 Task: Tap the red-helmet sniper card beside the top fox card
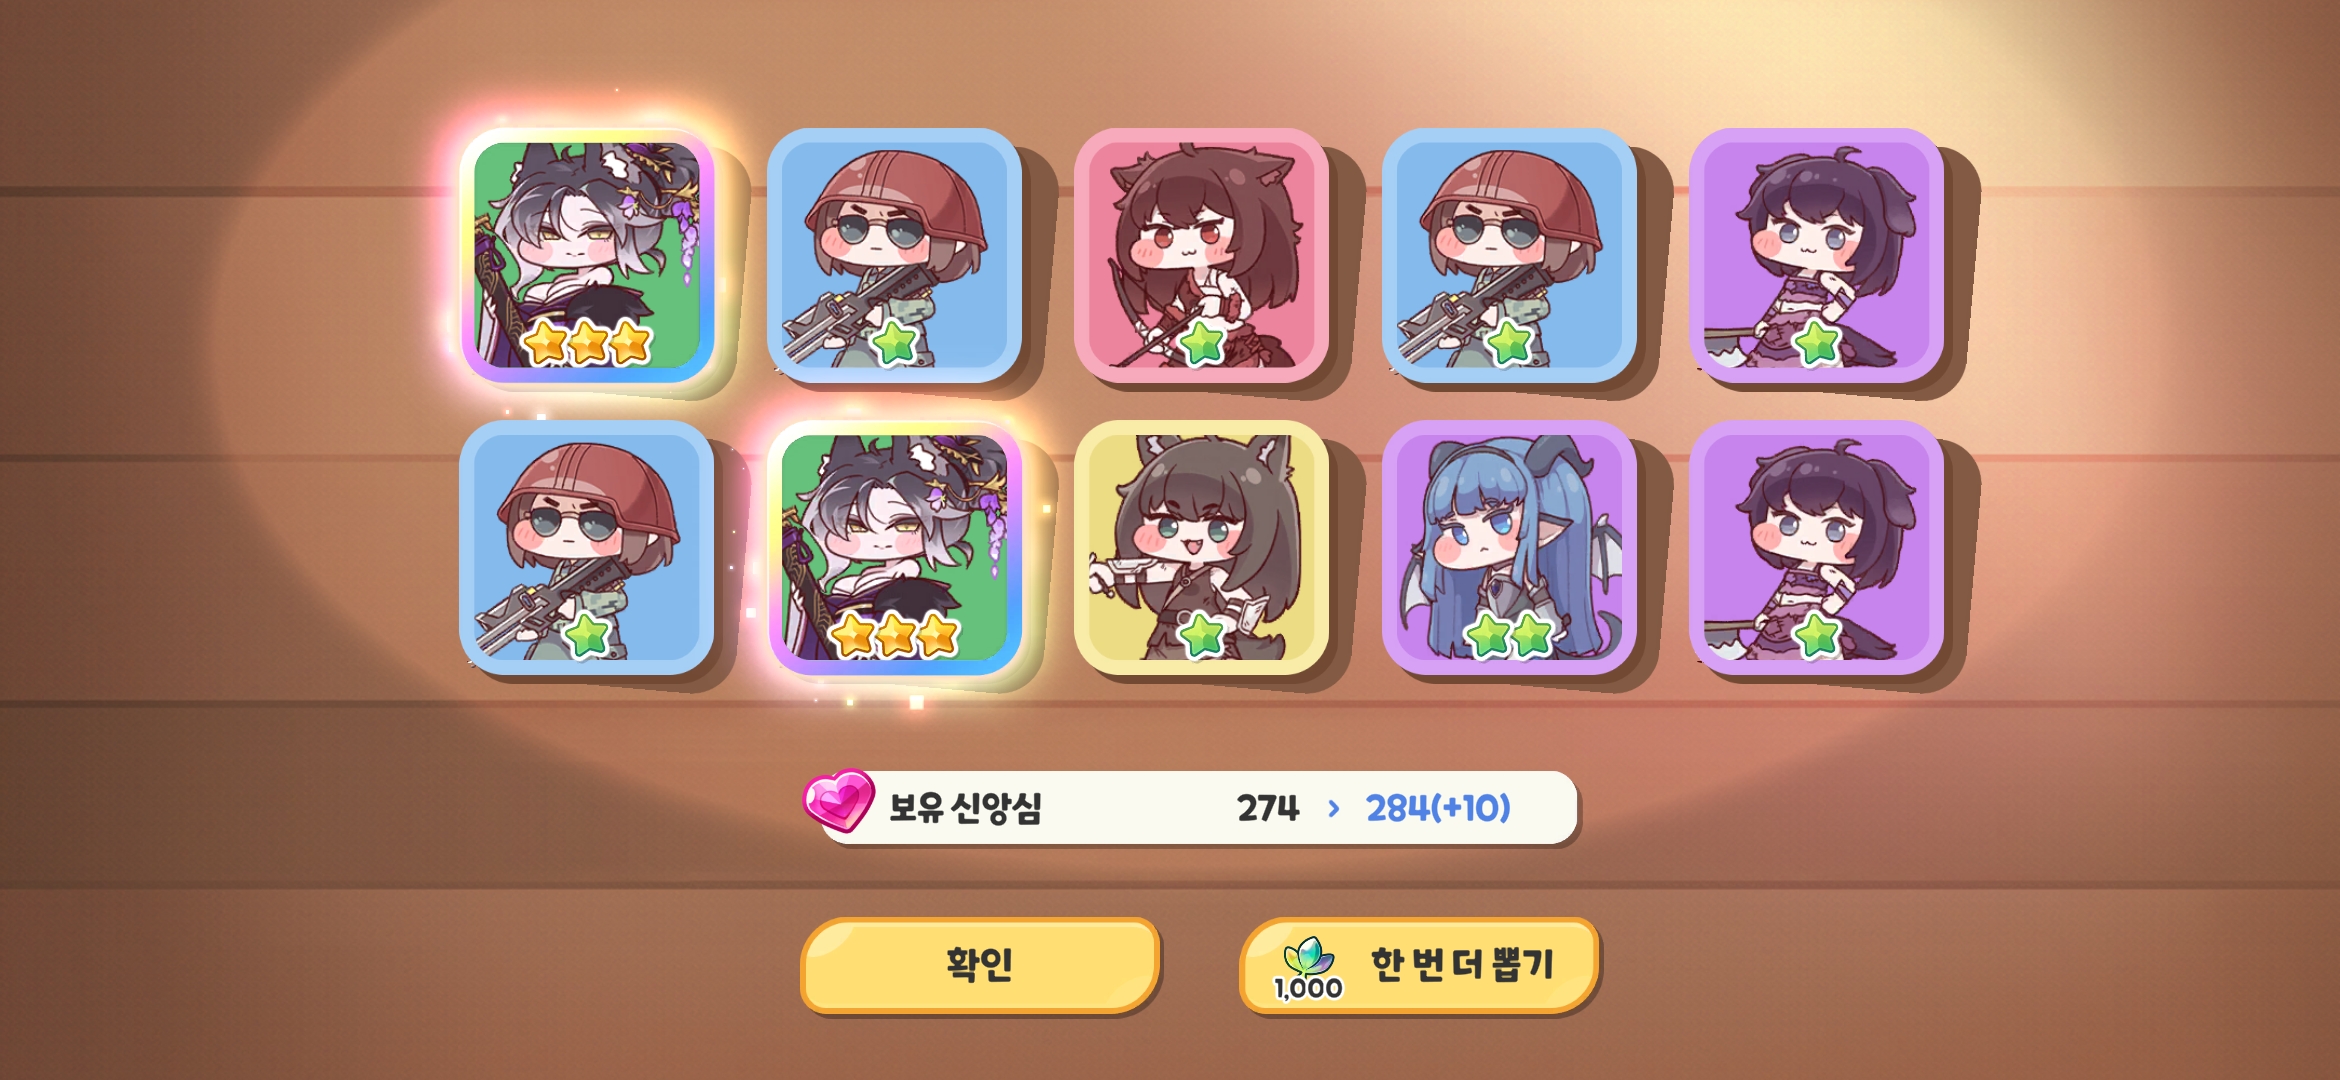pos(894,255)
